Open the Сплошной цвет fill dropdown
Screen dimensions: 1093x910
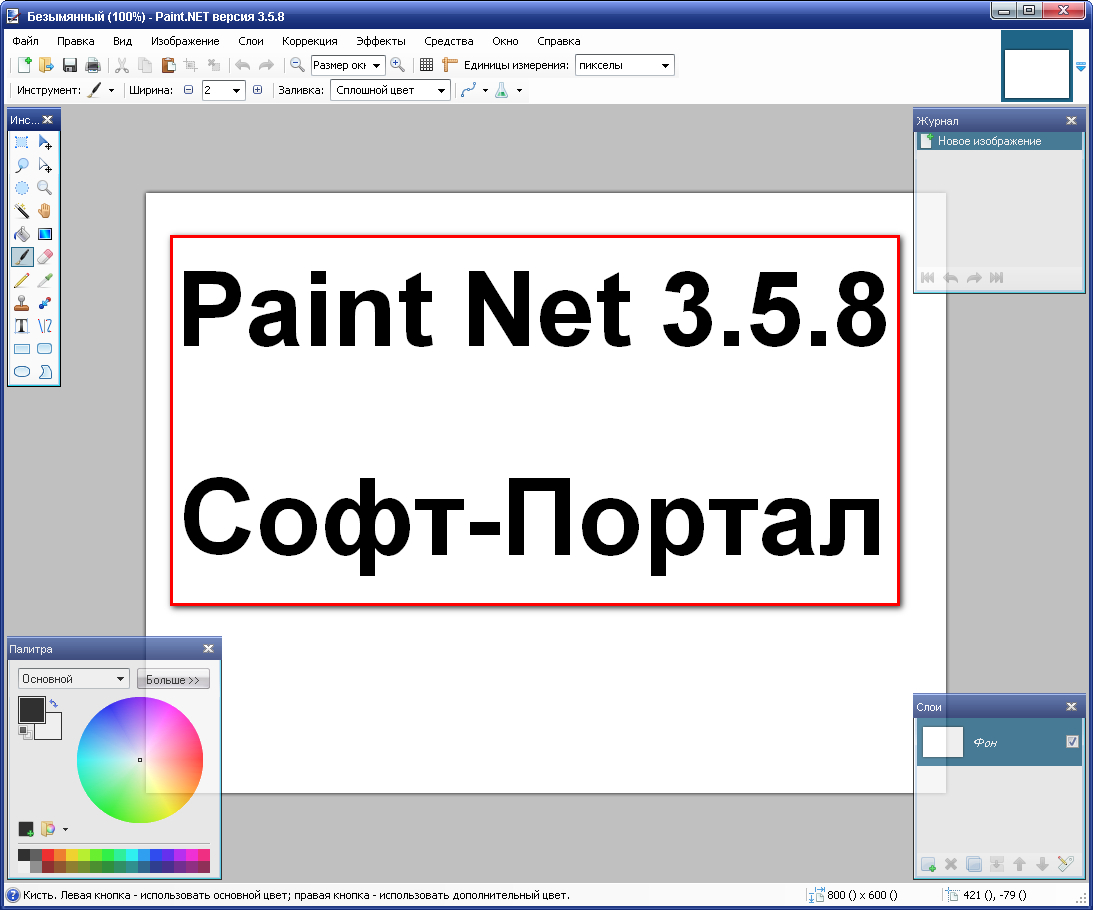[390, 90]
